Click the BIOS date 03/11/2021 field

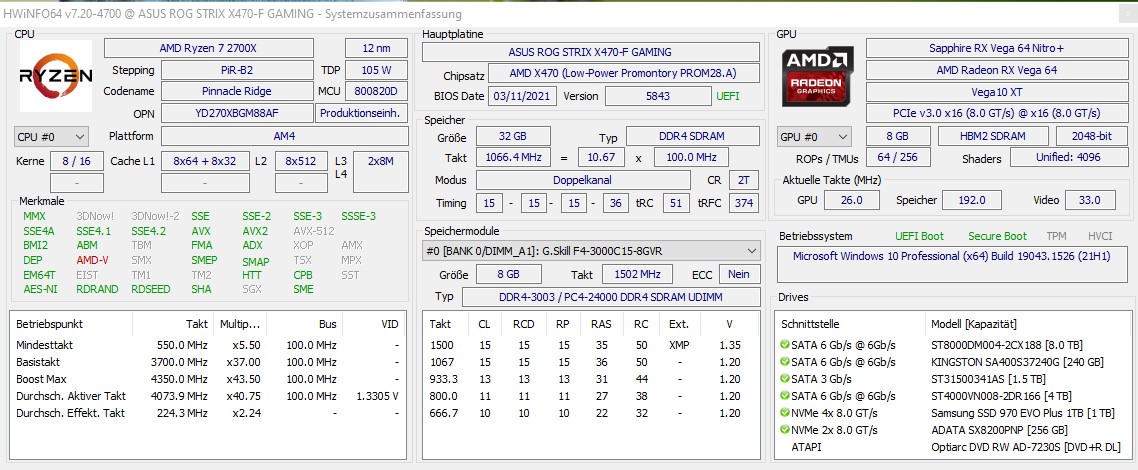pos(523,96)
